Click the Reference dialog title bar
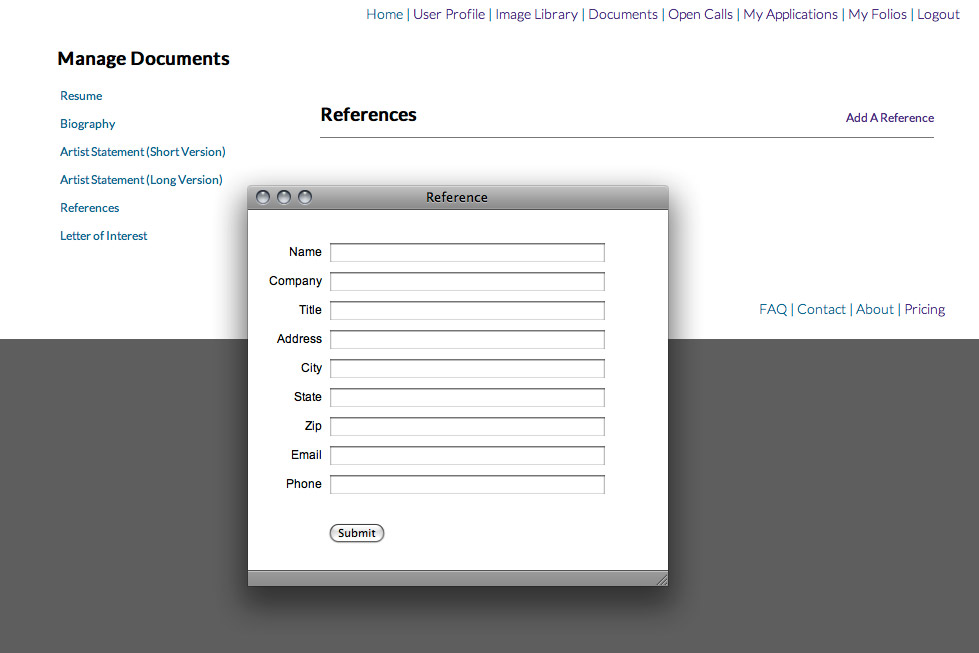 pyautogui.click(x=458, y=197)
